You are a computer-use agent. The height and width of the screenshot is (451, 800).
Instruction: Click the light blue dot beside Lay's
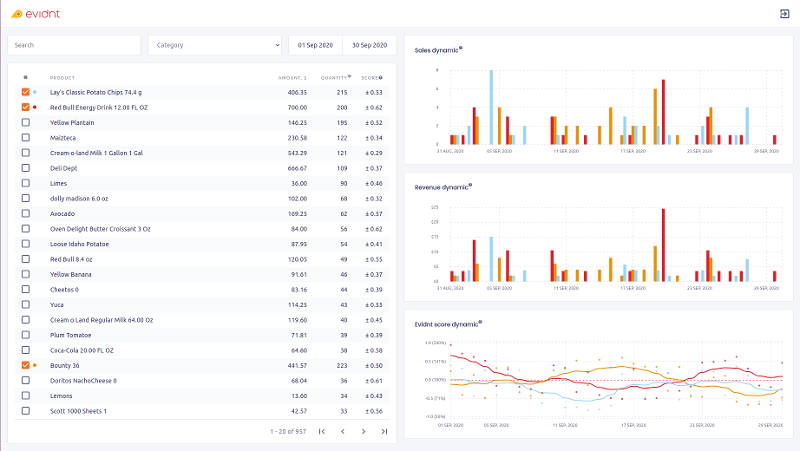point(35,92)
